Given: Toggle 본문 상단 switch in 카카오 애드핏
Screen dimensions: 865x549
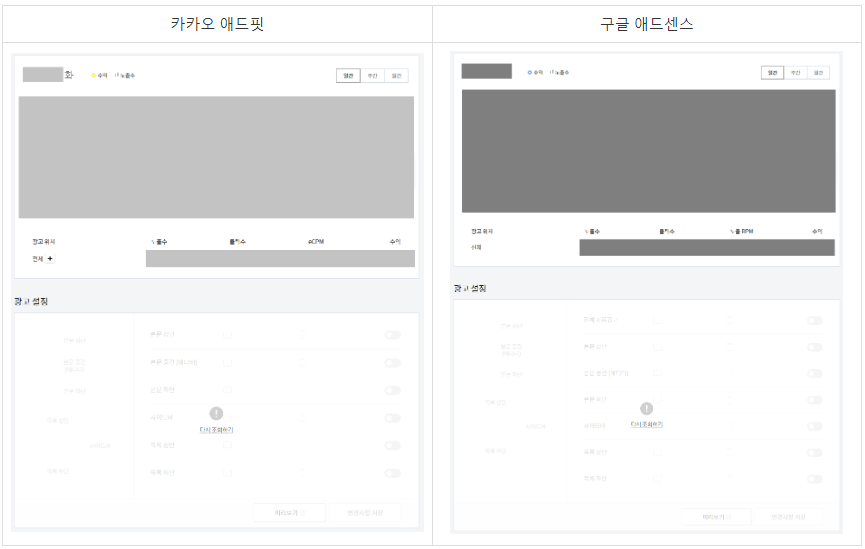Looking at the screenshot, I should coord(393,335).
